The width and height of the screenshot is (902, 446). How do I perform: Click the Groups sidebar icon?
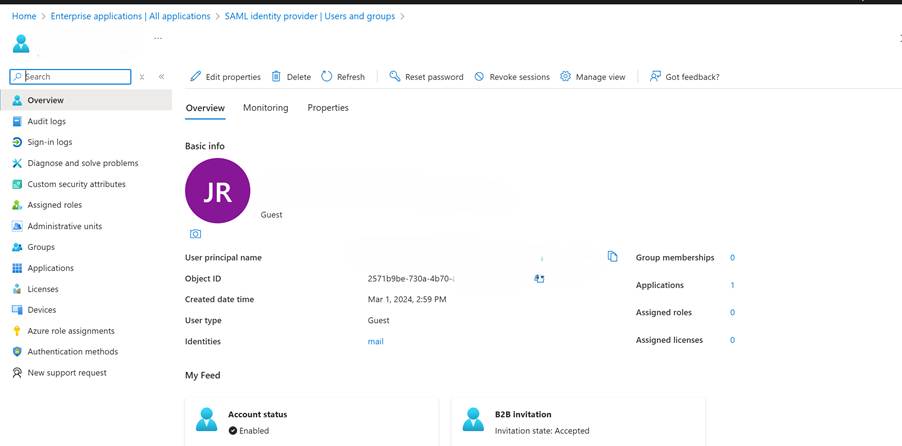coord(17,247)
